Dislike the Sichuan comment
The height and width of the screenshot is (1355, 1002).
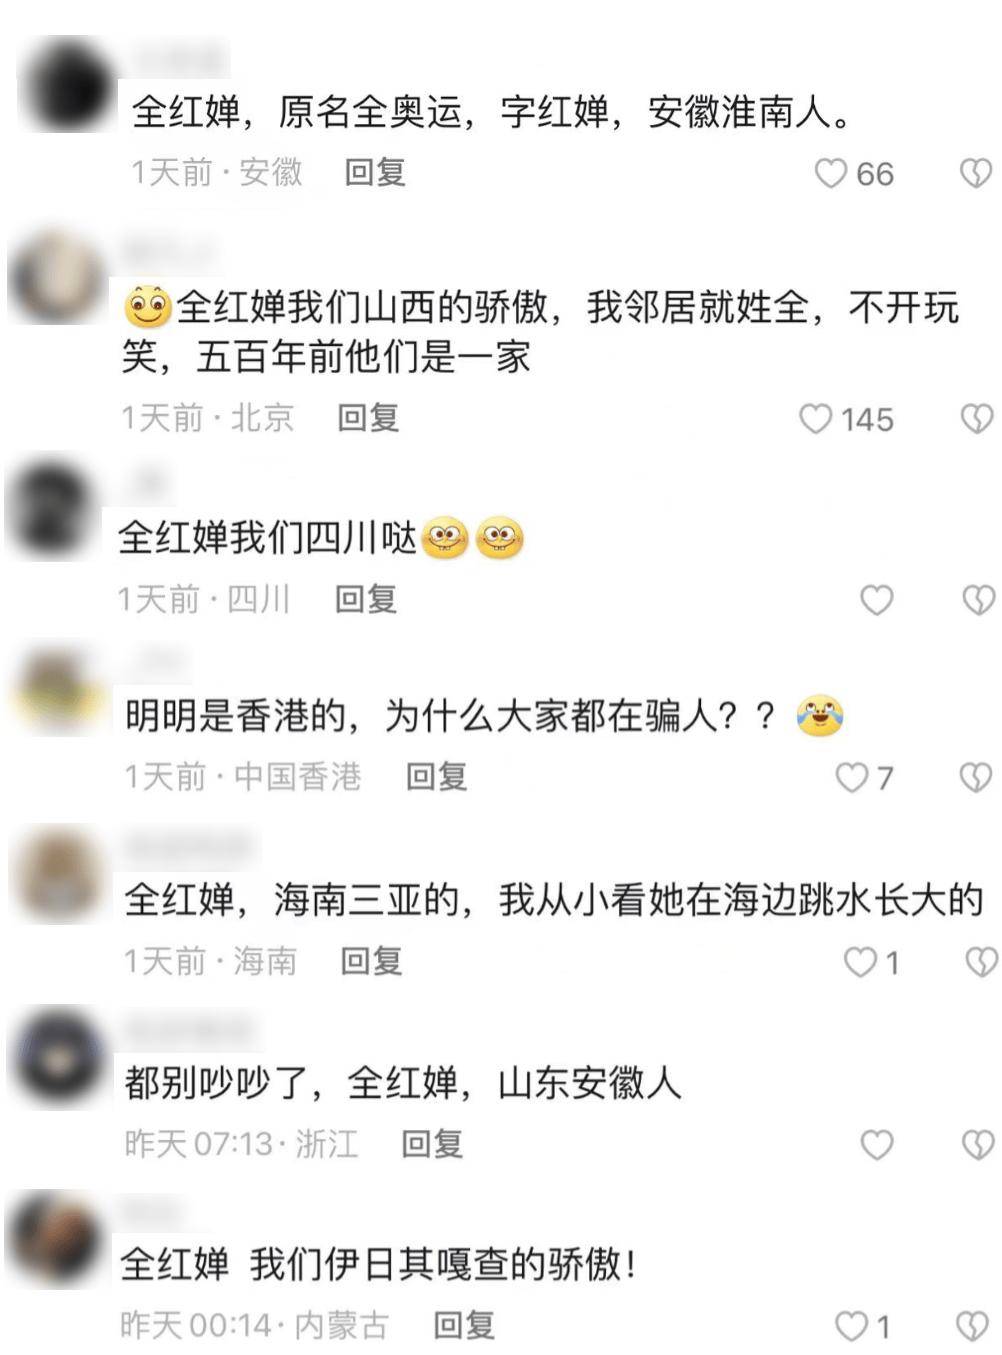(x=978, y=600)
